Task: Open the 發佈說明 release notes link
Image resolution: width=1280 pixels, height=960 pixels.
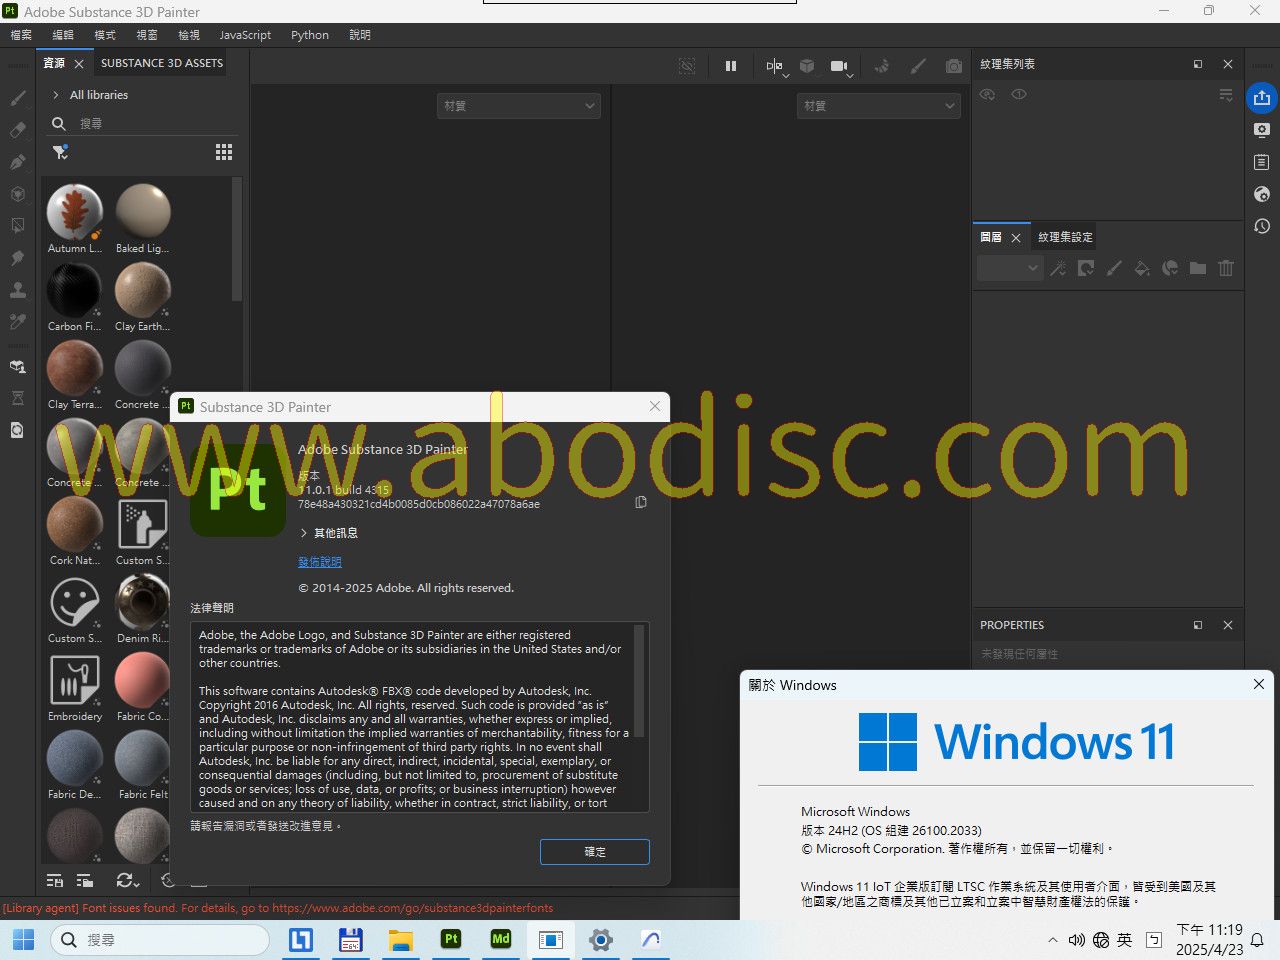Action: (x=320, y=562)
